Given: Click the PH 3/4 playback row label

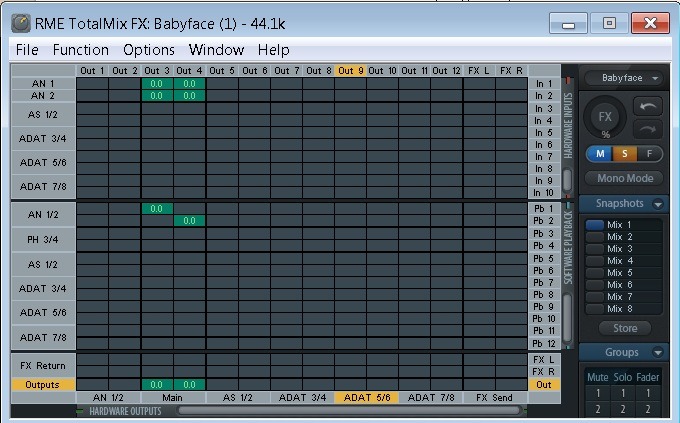Looking at the screenshot, I should [43, 239].
